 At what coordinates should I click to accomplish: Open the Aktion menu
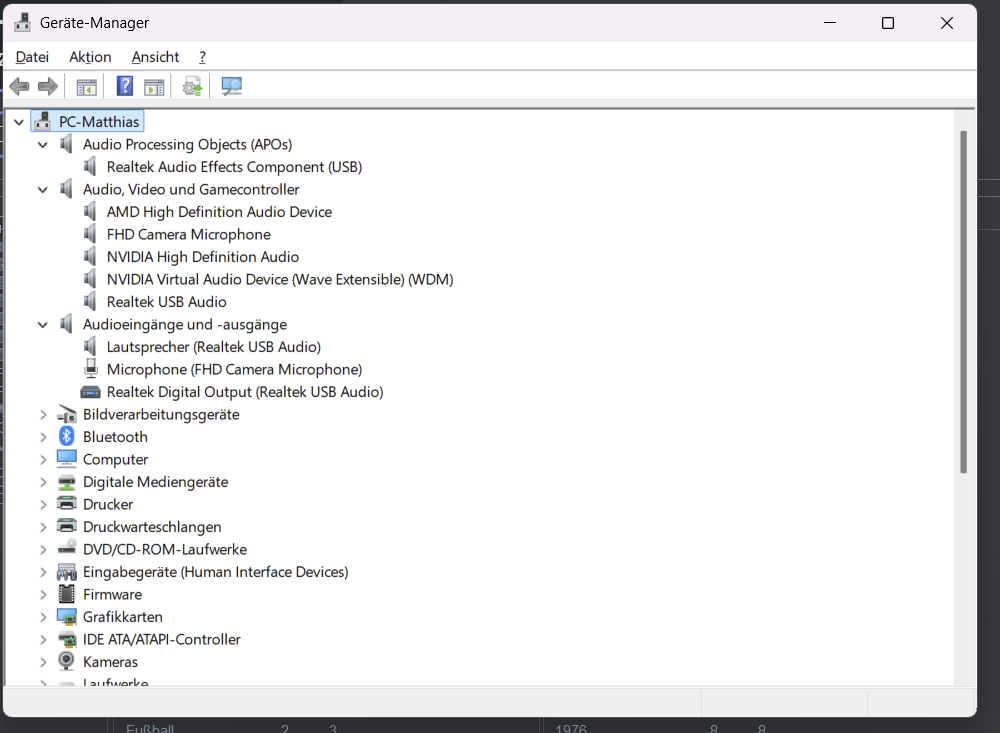(90, 57)
